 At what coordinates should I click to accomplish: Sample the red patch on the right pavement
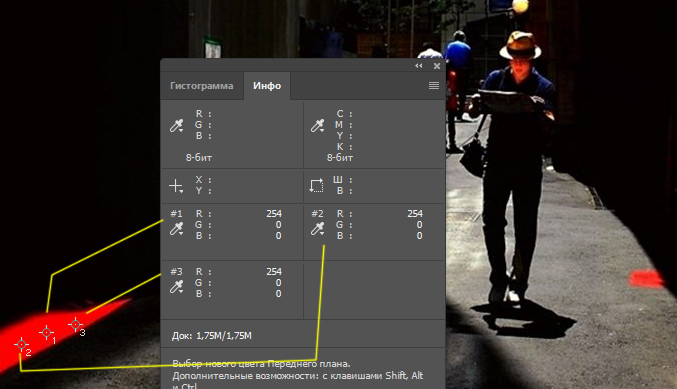point(646,278)
